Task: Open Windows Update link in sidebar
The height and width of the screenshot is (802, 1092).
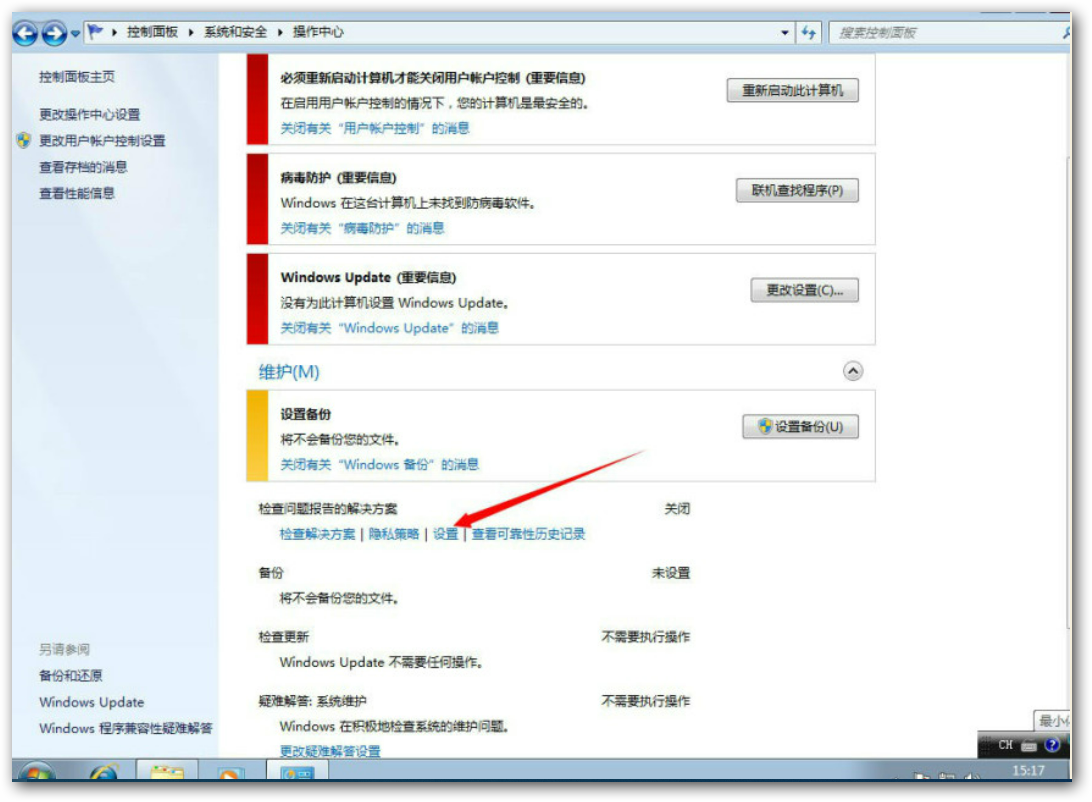Action: pyautogui.click(x=91, y=702)
